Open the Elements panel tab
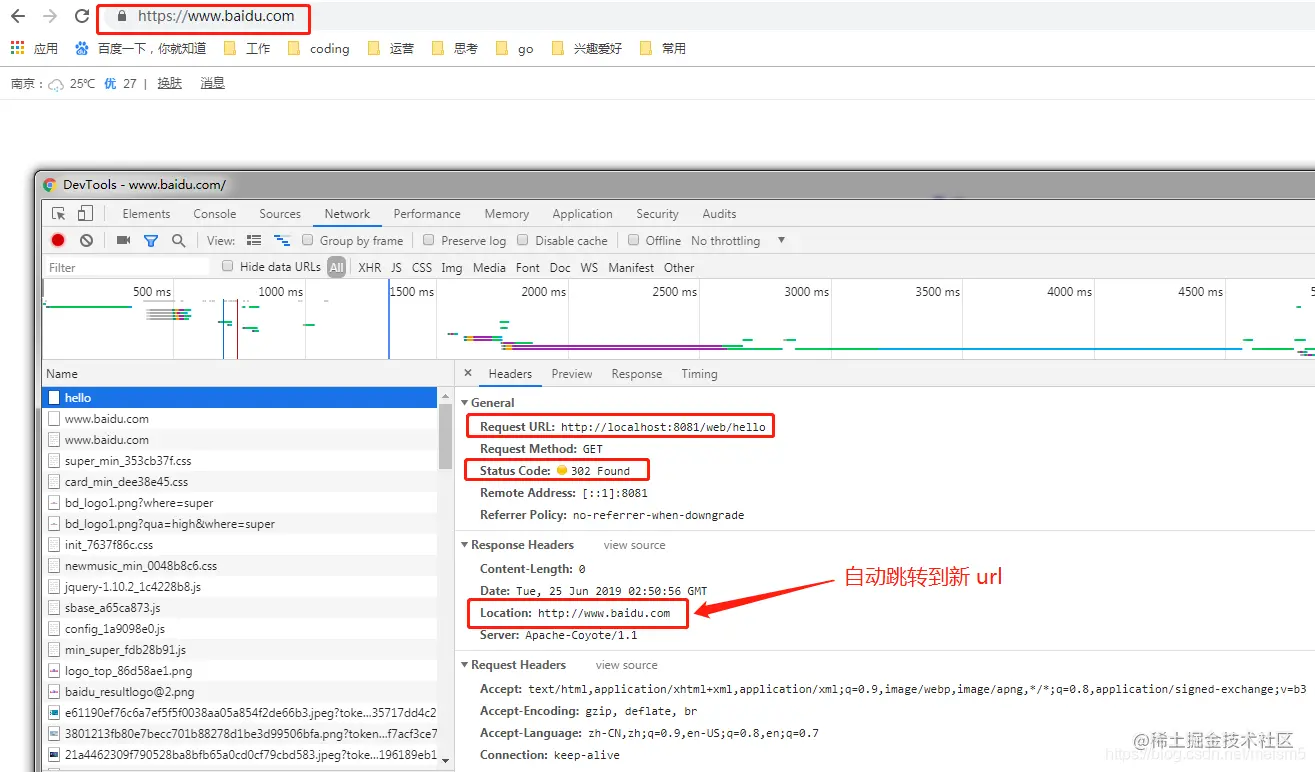This screenshot has height=772, width=1315. pos(146,214)
